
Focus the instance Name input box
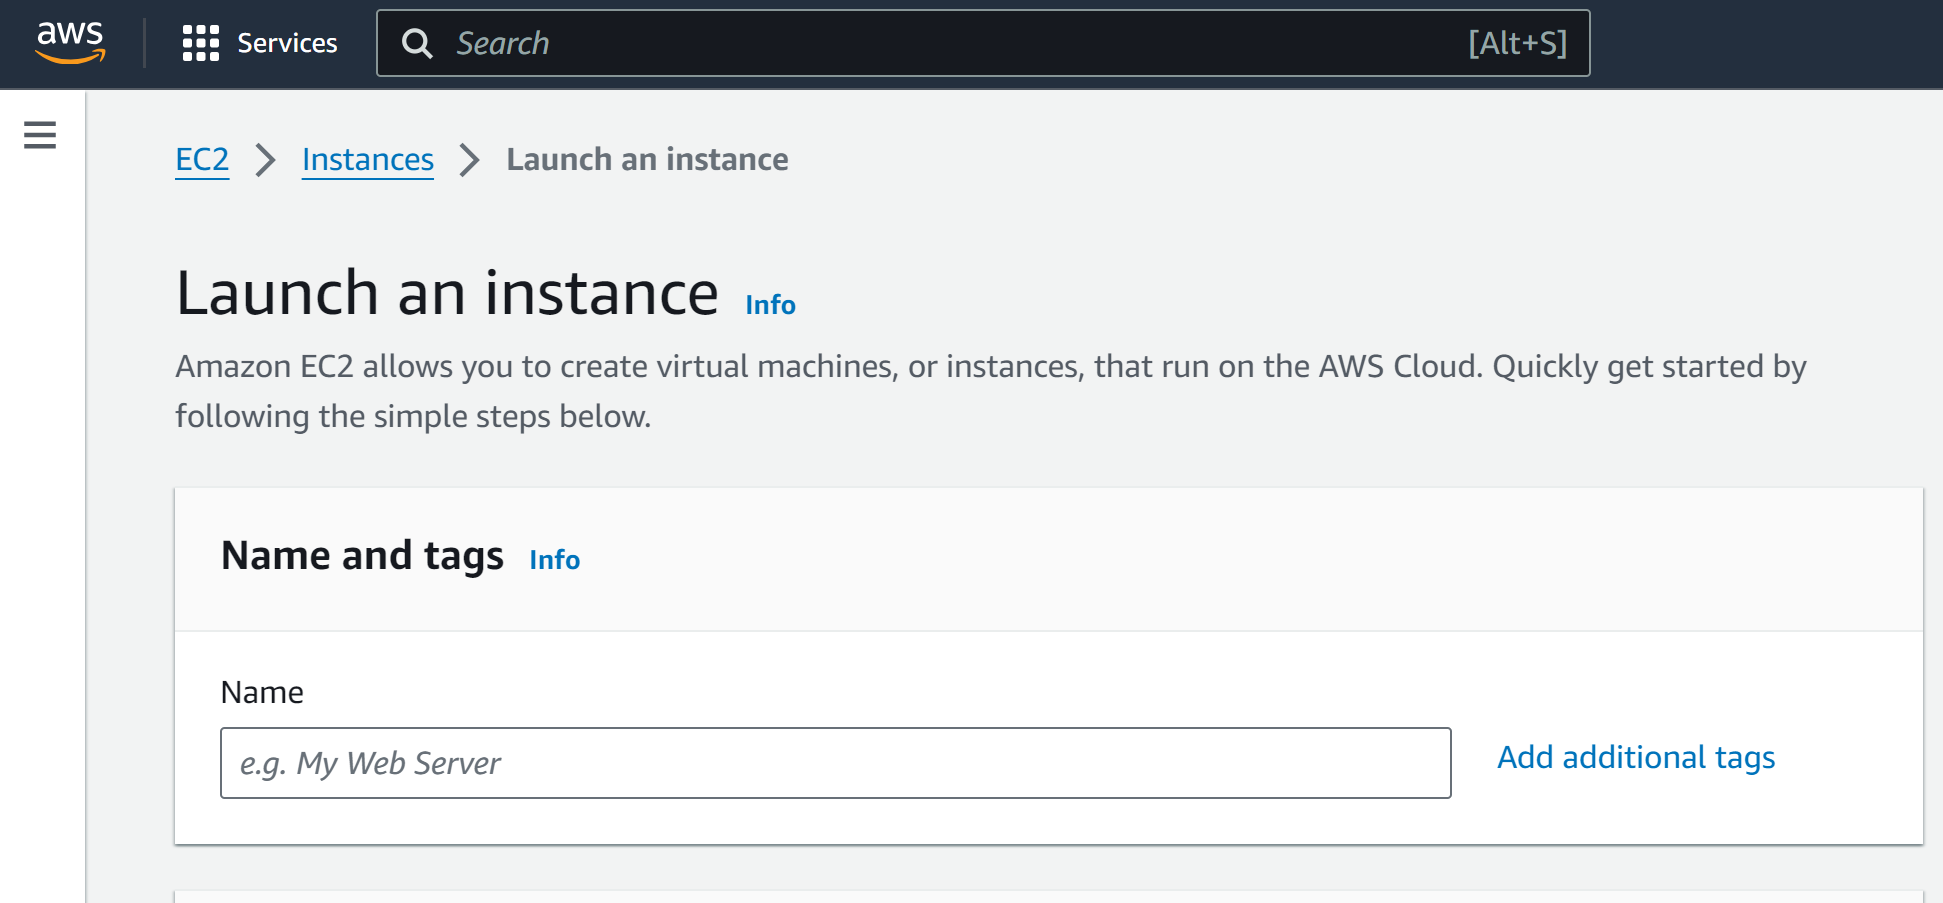835,763
